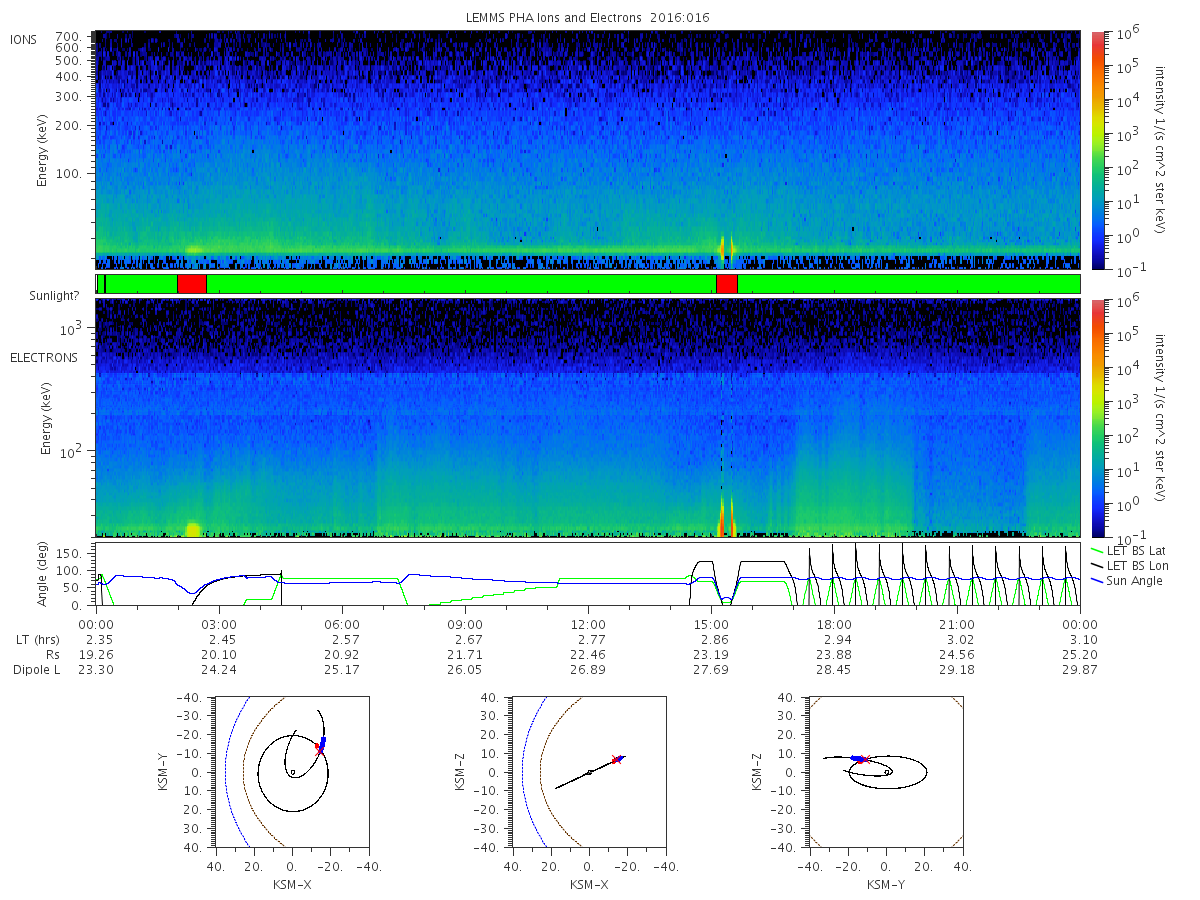1200x900 pixels.
Task: Open the KSM-Y versus KSM-Z orbit plot
Action: coord(886,772)
